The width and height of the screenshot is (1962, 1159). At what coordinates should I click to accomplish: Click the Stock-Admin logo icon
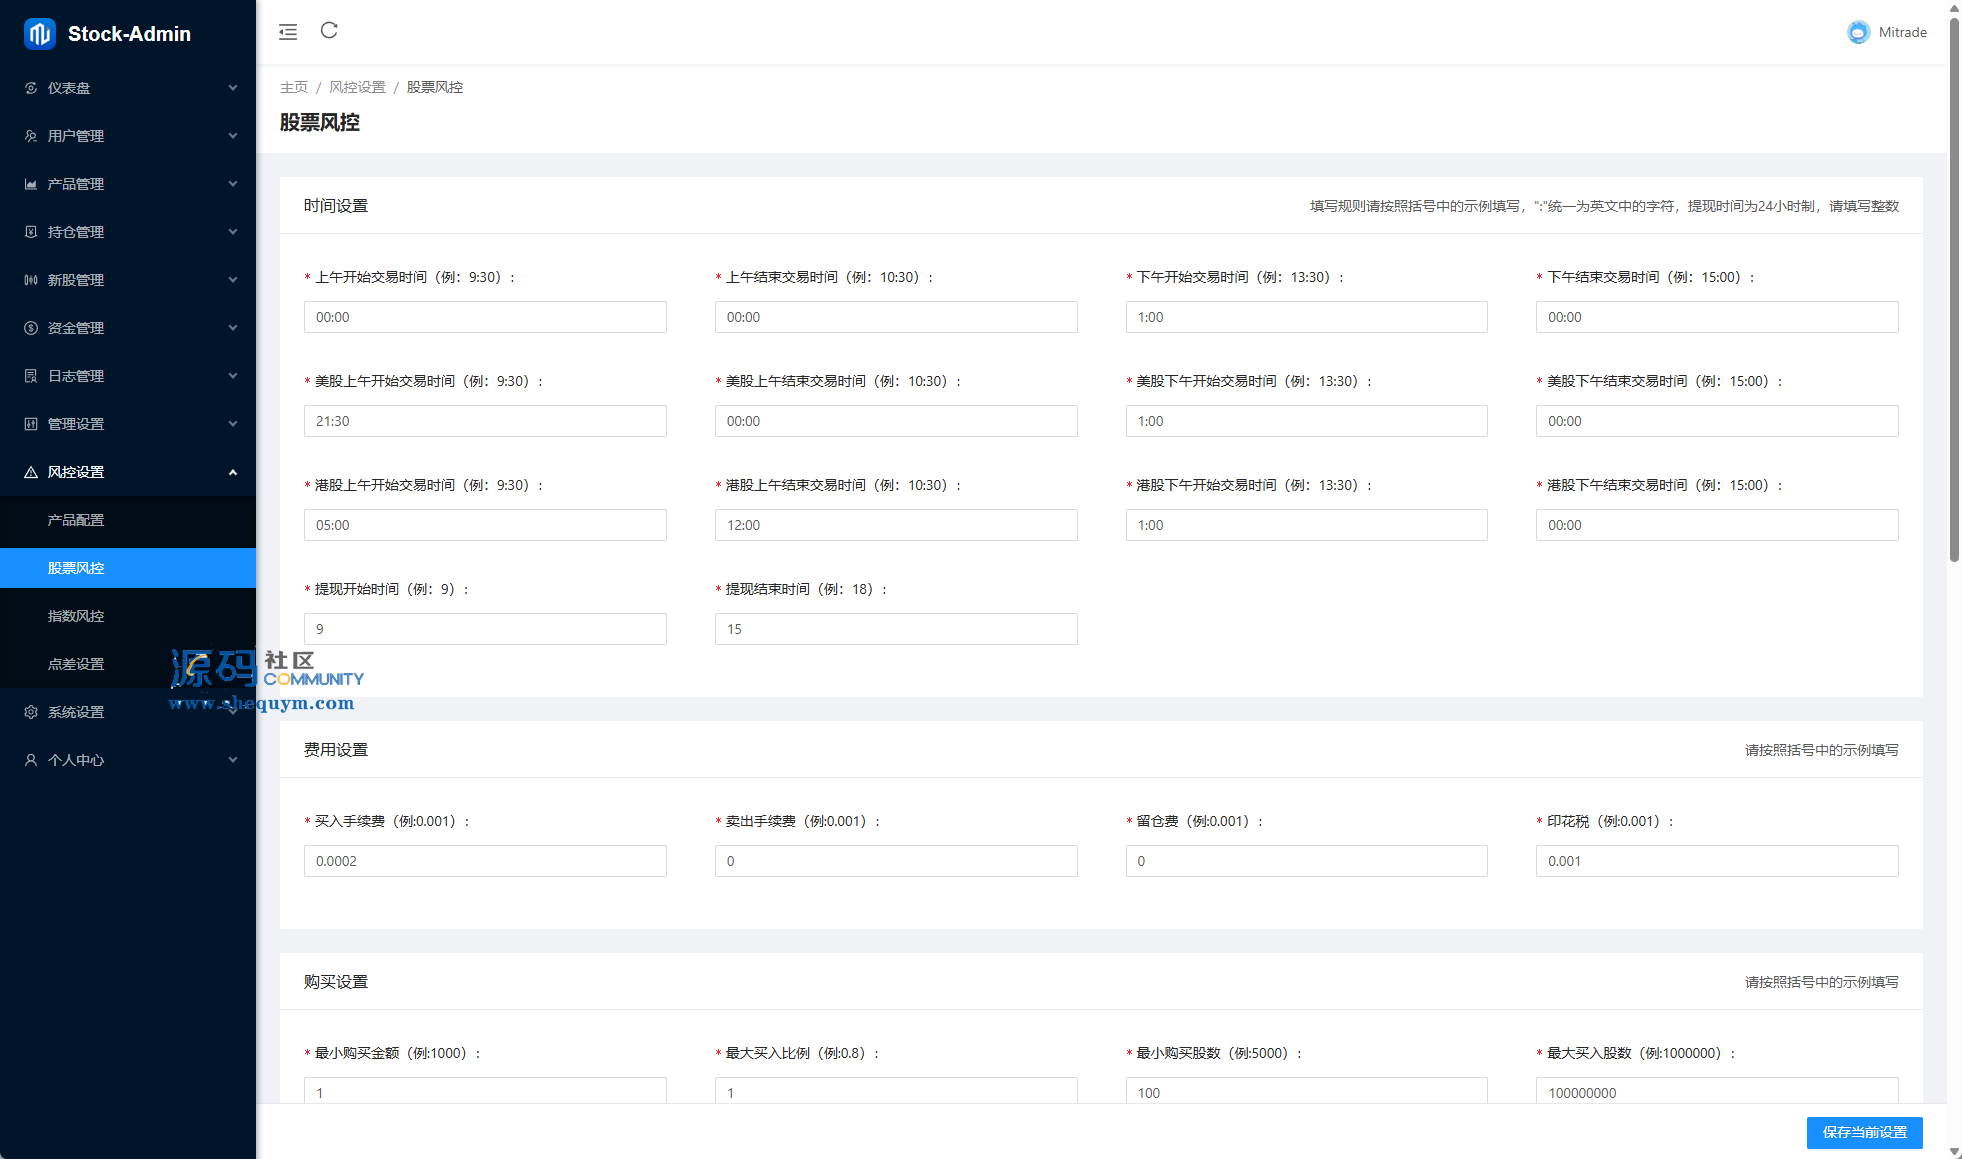[40, 34]
